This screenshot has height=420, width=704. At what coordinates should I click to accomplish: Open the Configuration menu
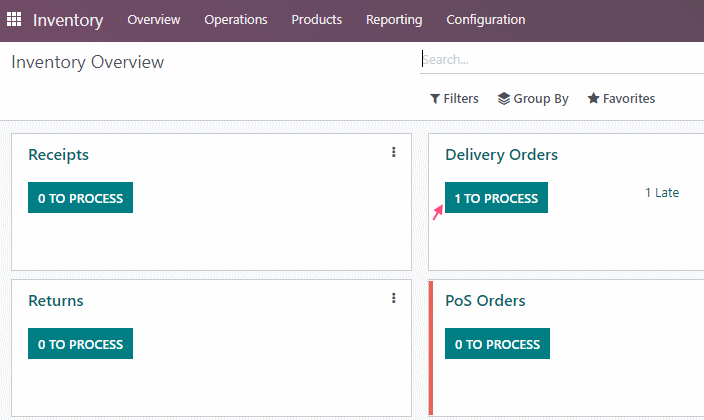(485, 20)
